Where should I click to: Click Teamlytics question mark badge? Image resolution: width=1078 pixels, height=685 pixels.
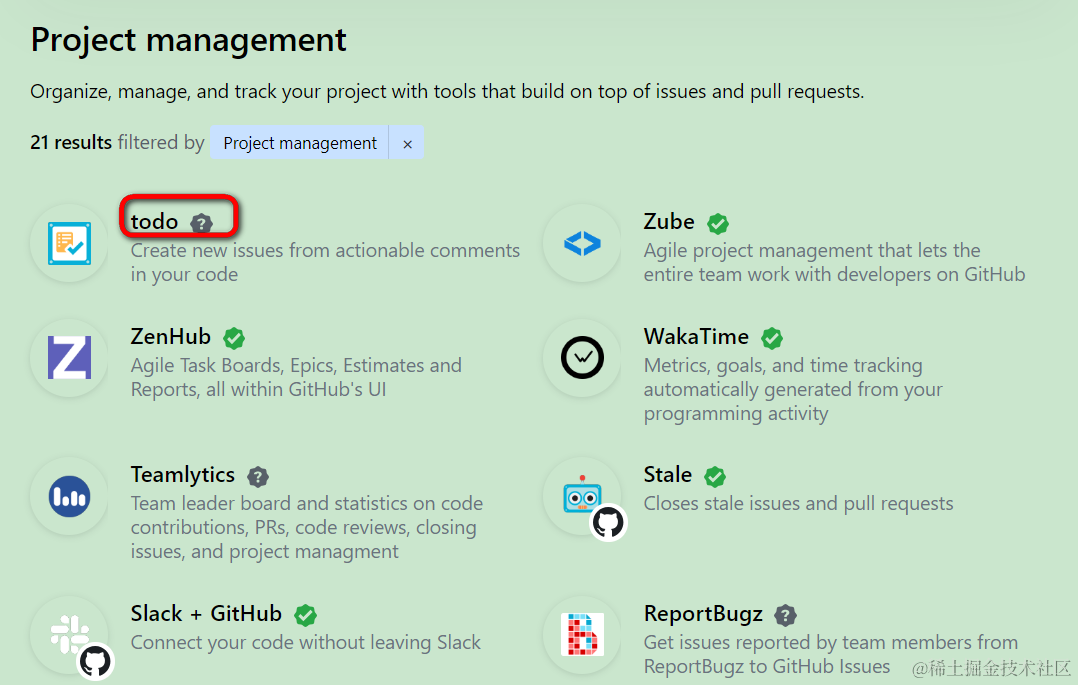tap(257, 475)
